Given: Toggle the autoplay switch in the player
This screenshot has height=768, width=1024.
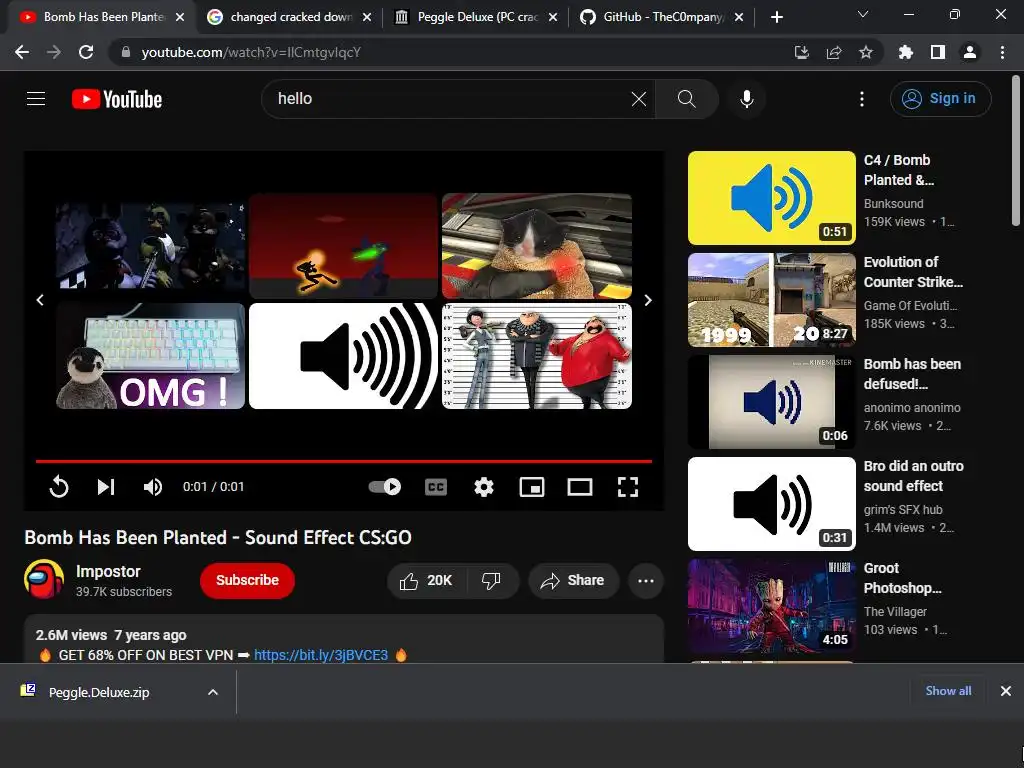Looking at the screenshot, I should 385,487.
